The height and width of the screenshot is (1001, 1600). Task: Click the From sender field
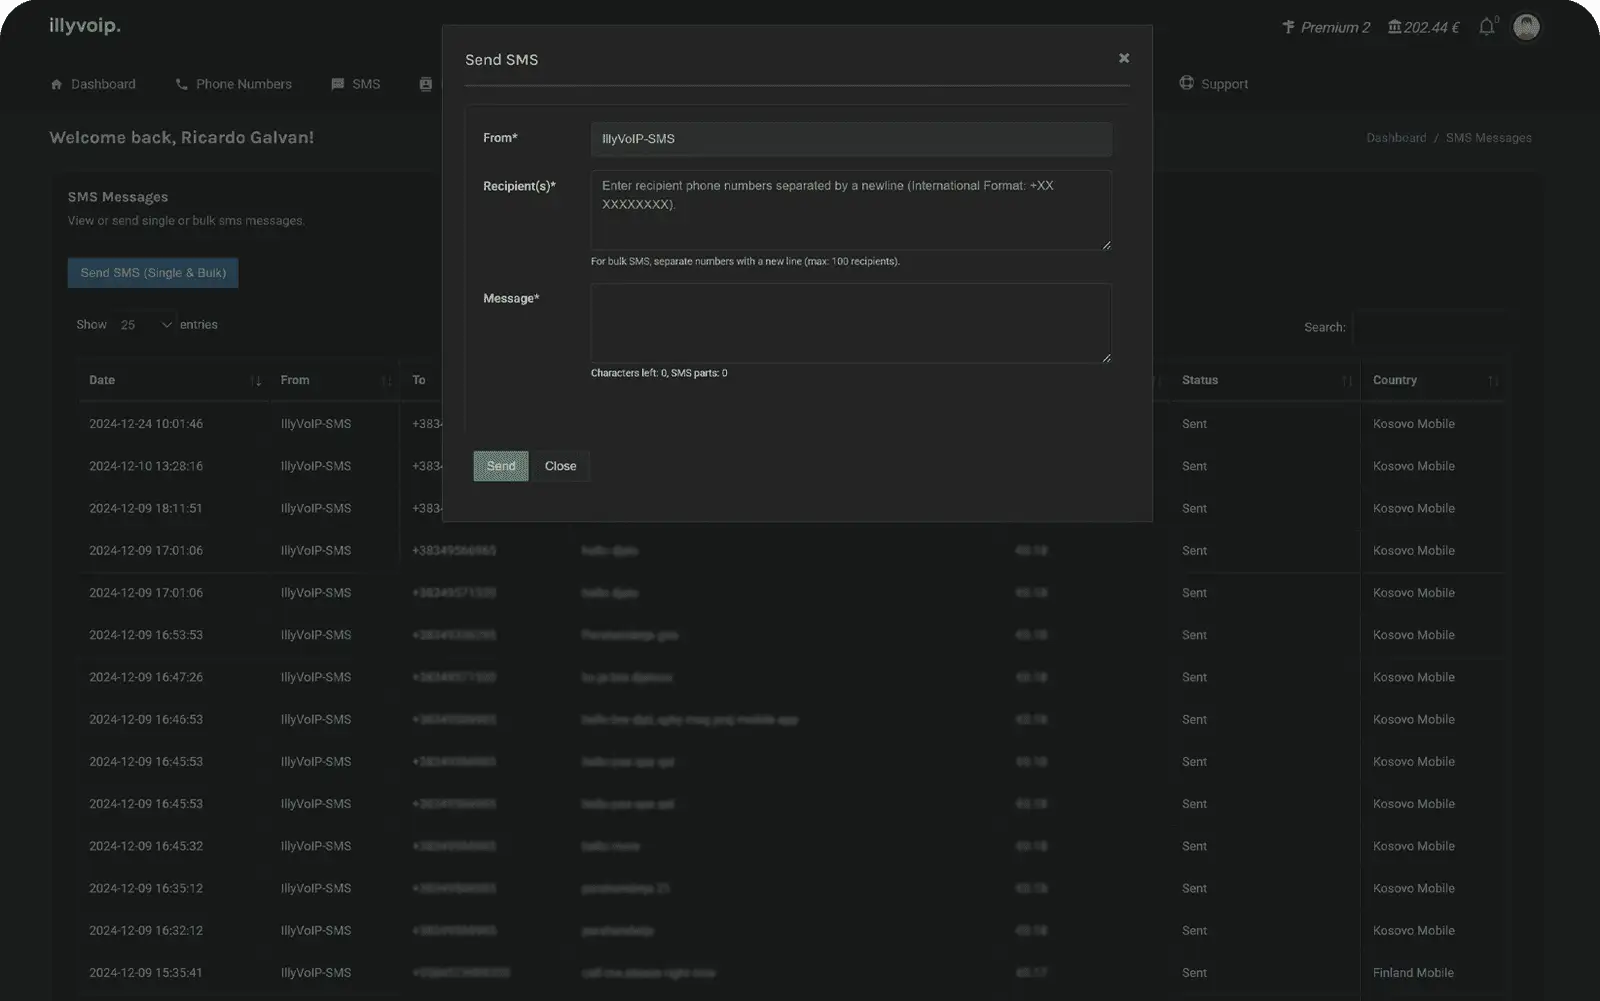[x=850, y=139]
